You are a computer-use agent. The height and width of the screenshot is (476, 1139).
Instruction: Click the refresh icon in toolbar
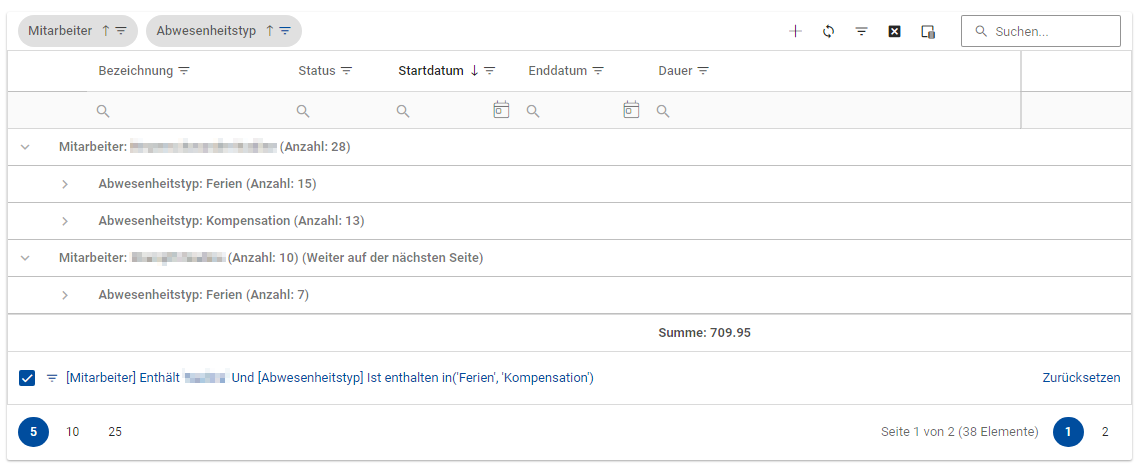(828, 31)
